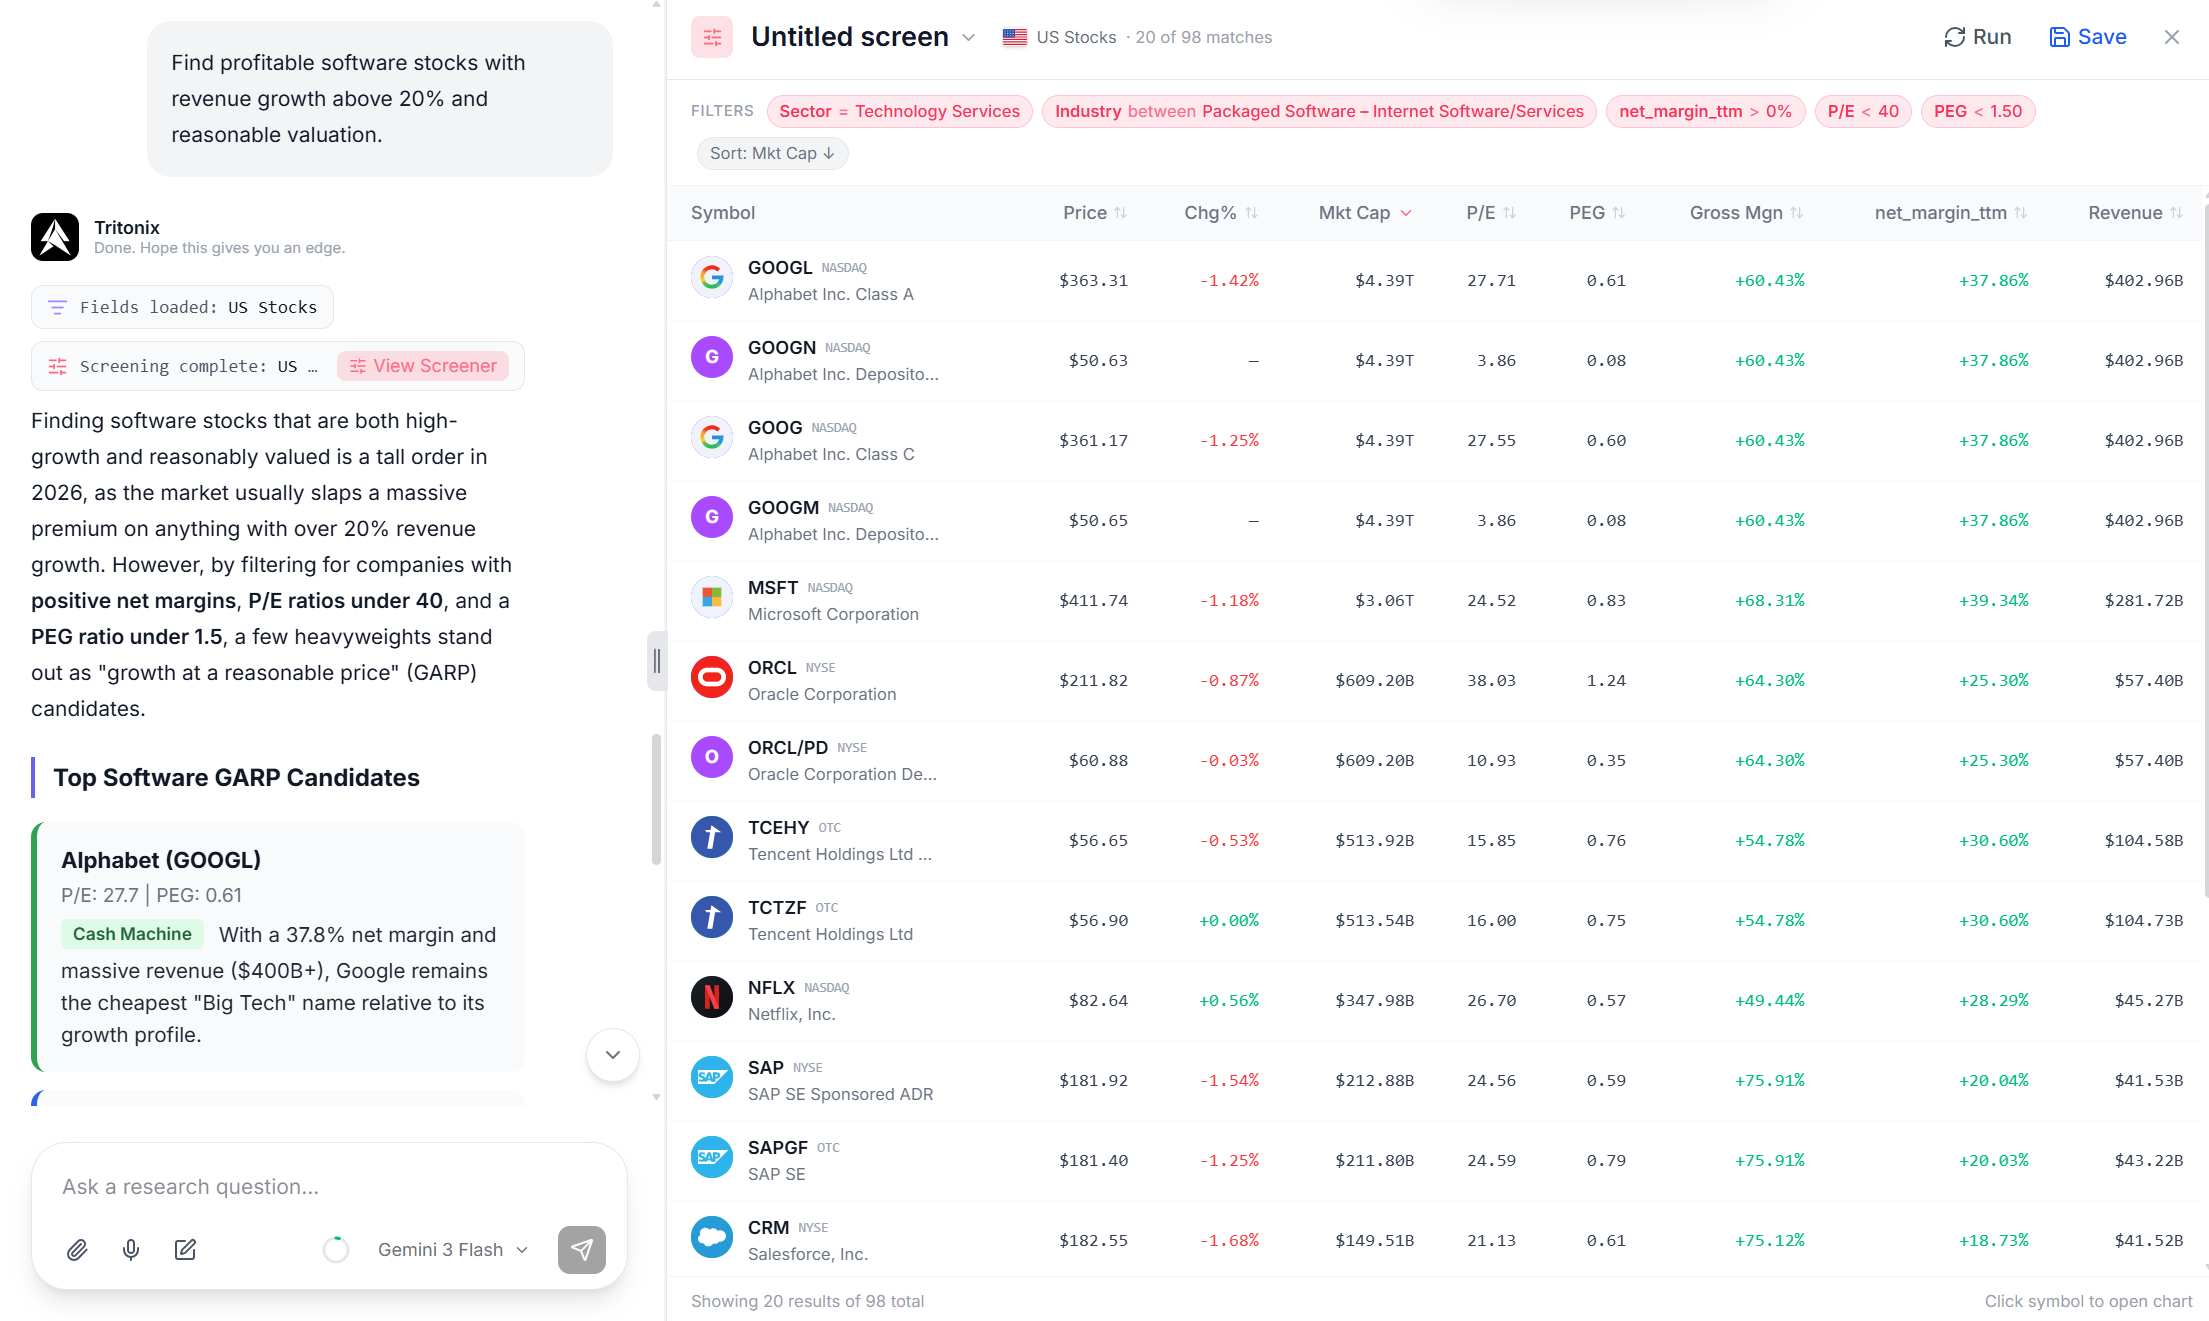Toggle the Sort: Mkt Cap chip
The image size is (2209, 1321).
(772, 153)
